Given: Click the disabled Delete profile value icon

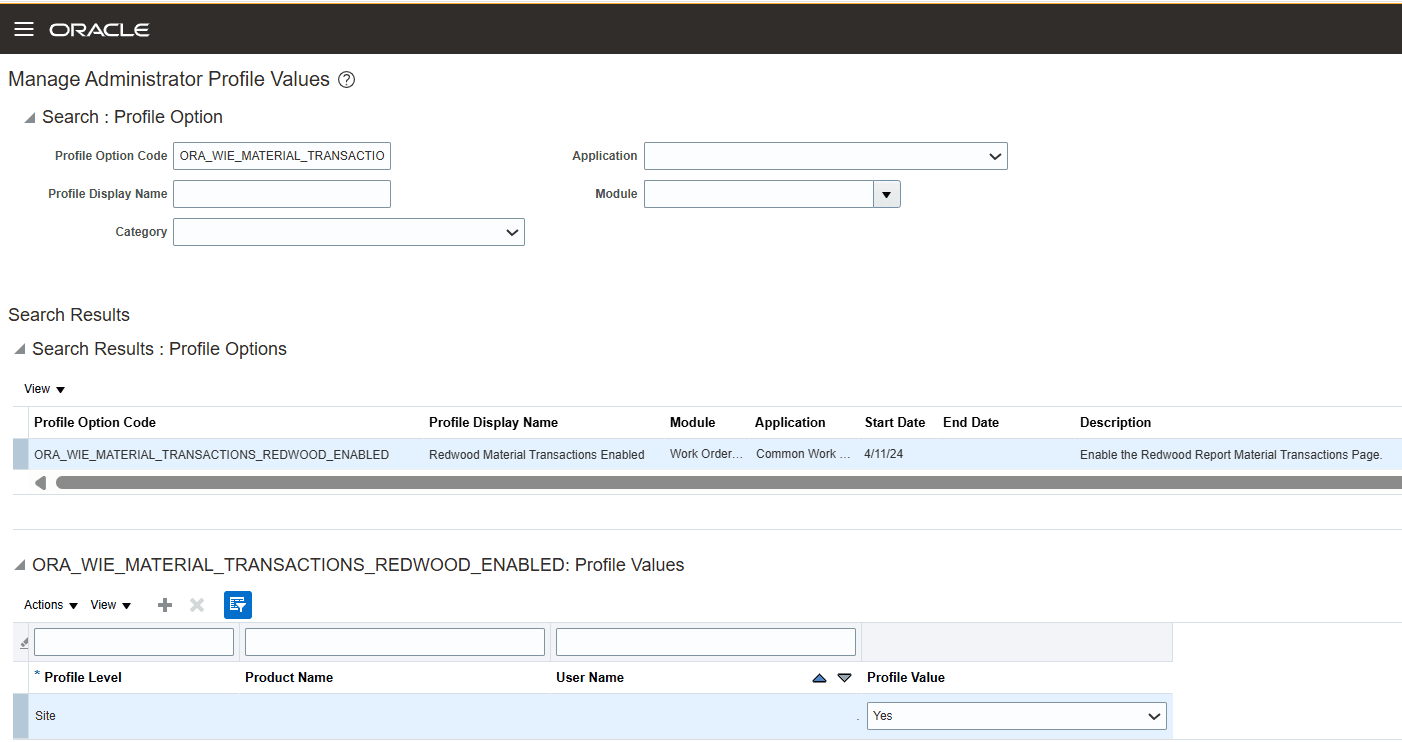Looking at the screenshot, I should (x=196, y=604).
